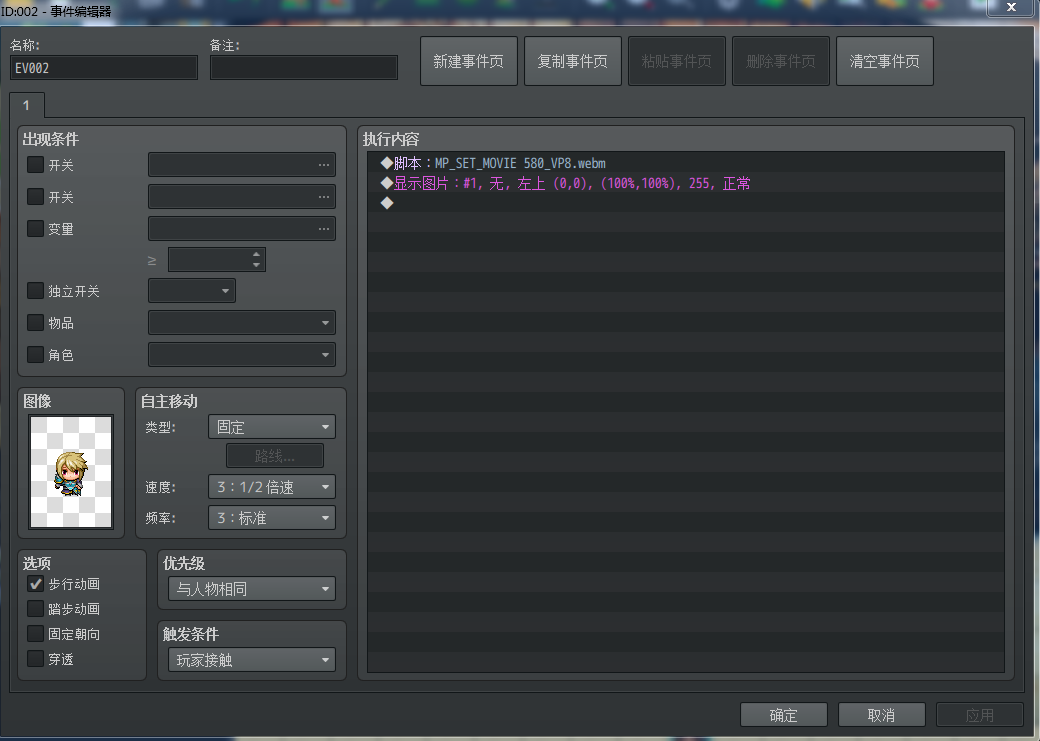Enable the second 开关 condition checkbox
Screen dimensions: 1040x741
coord(35,196)
